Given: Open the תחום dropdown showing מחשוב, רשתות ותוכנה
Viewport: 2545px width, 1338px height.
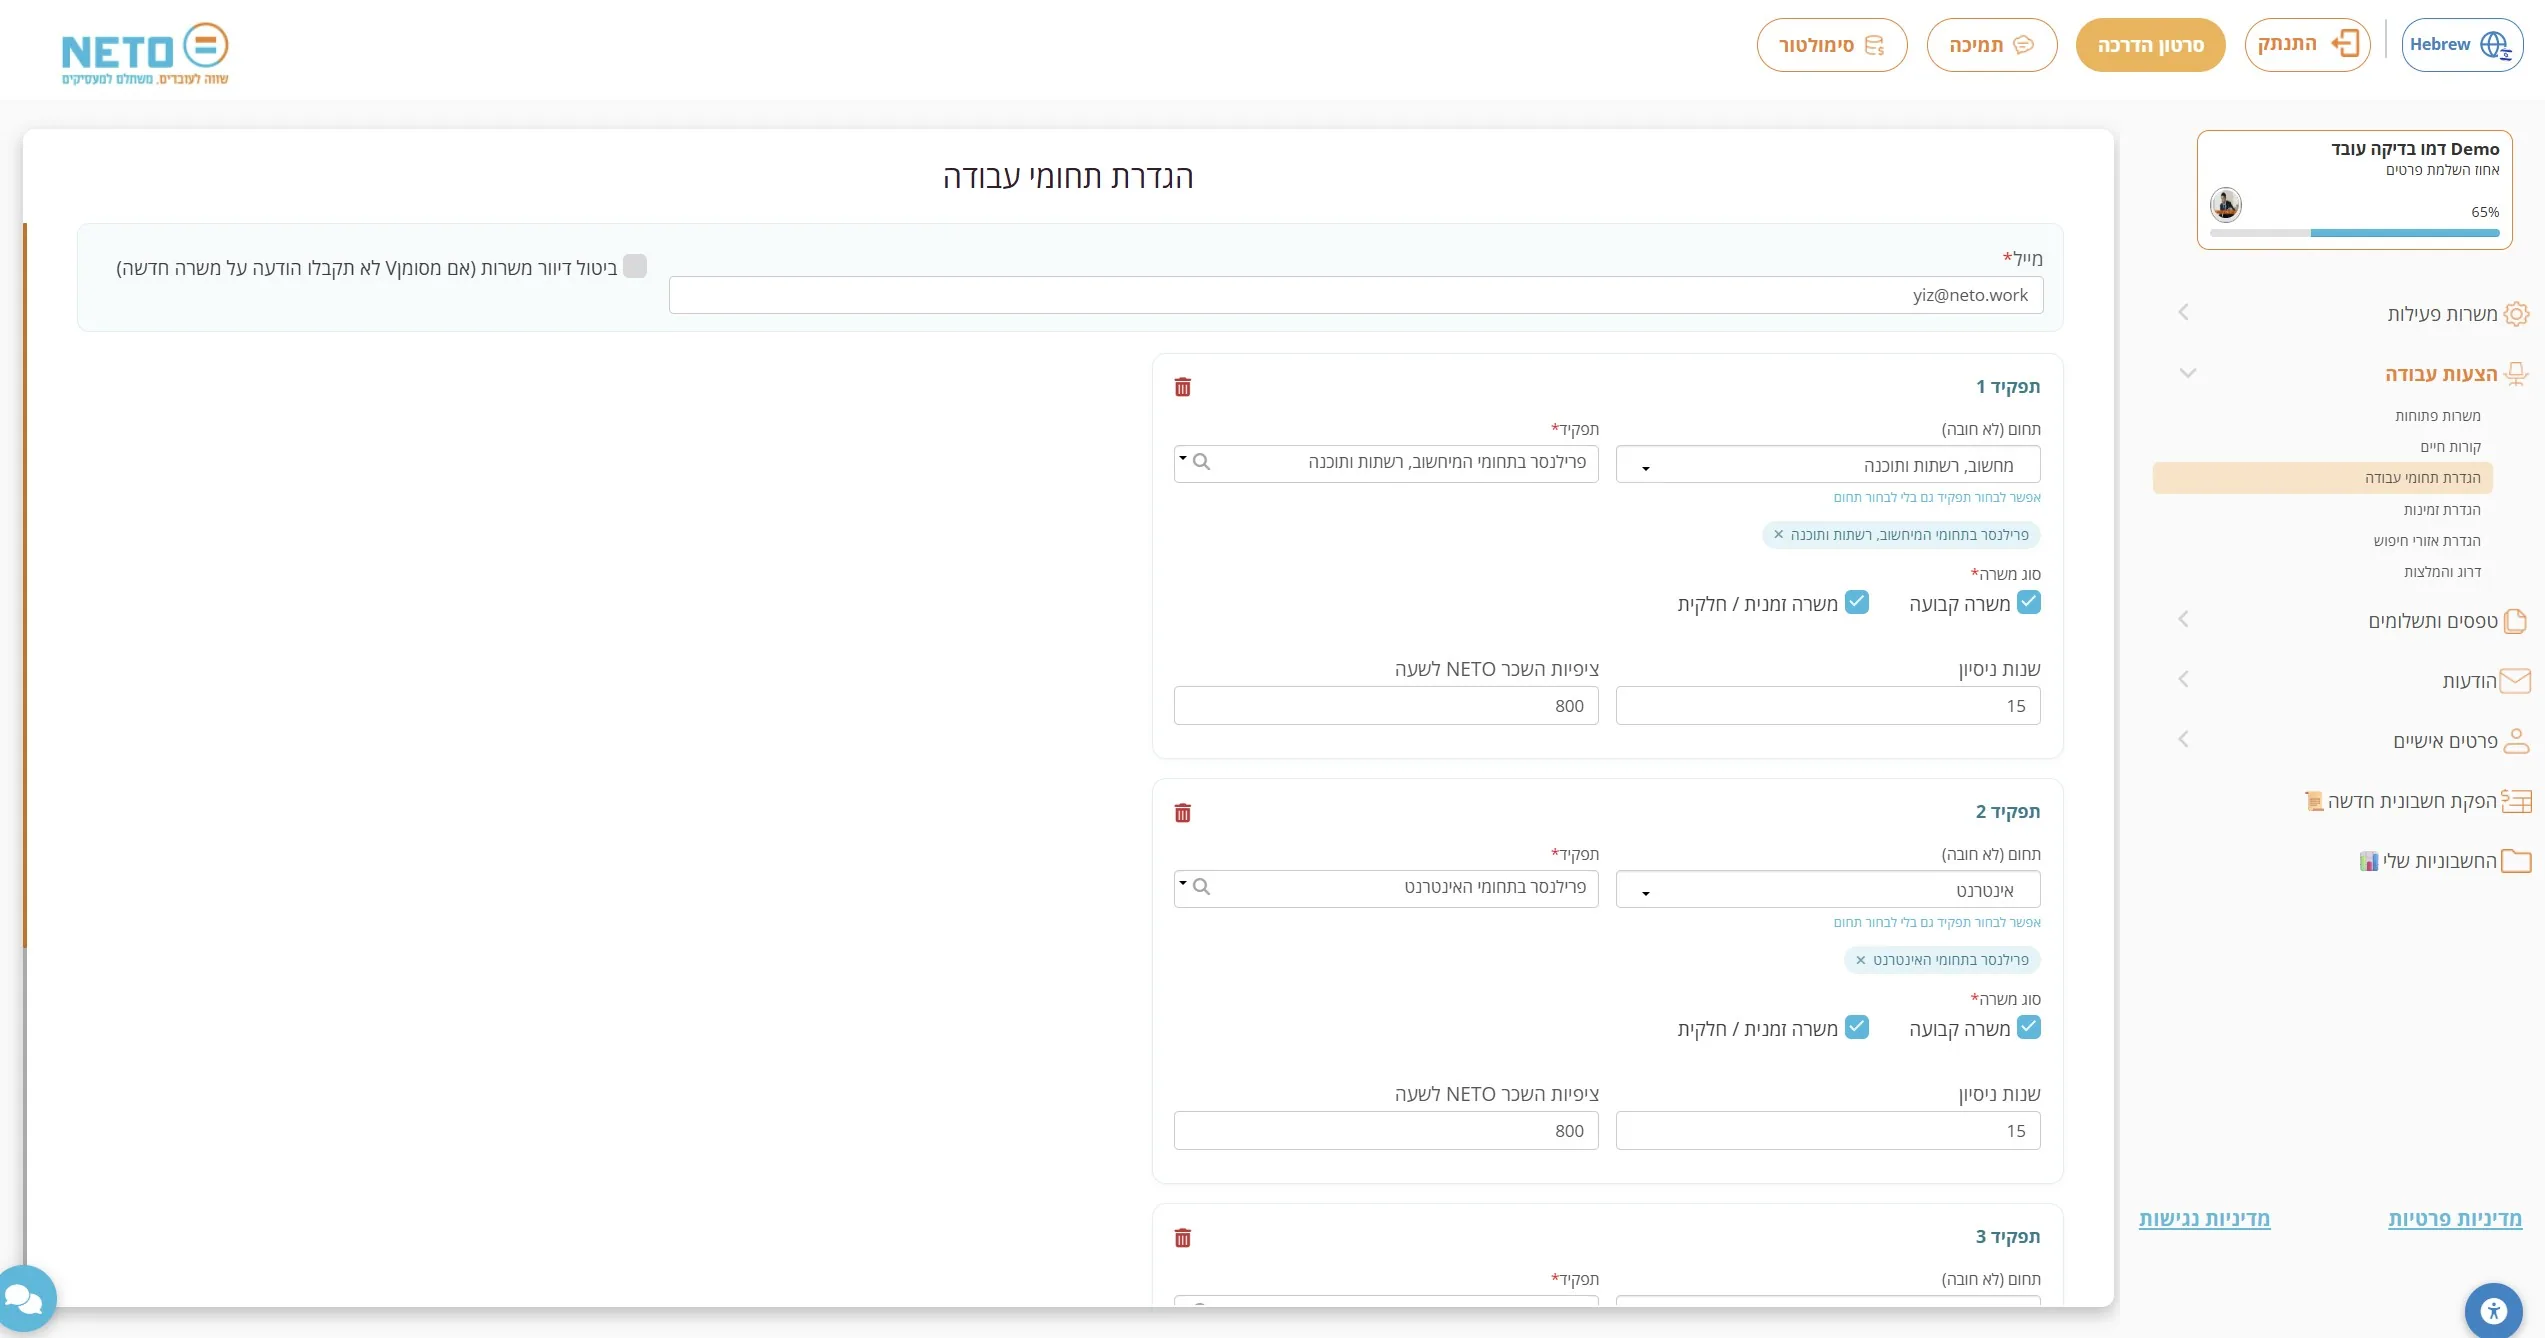Looking at the screenshot, I should (1828, 465).
